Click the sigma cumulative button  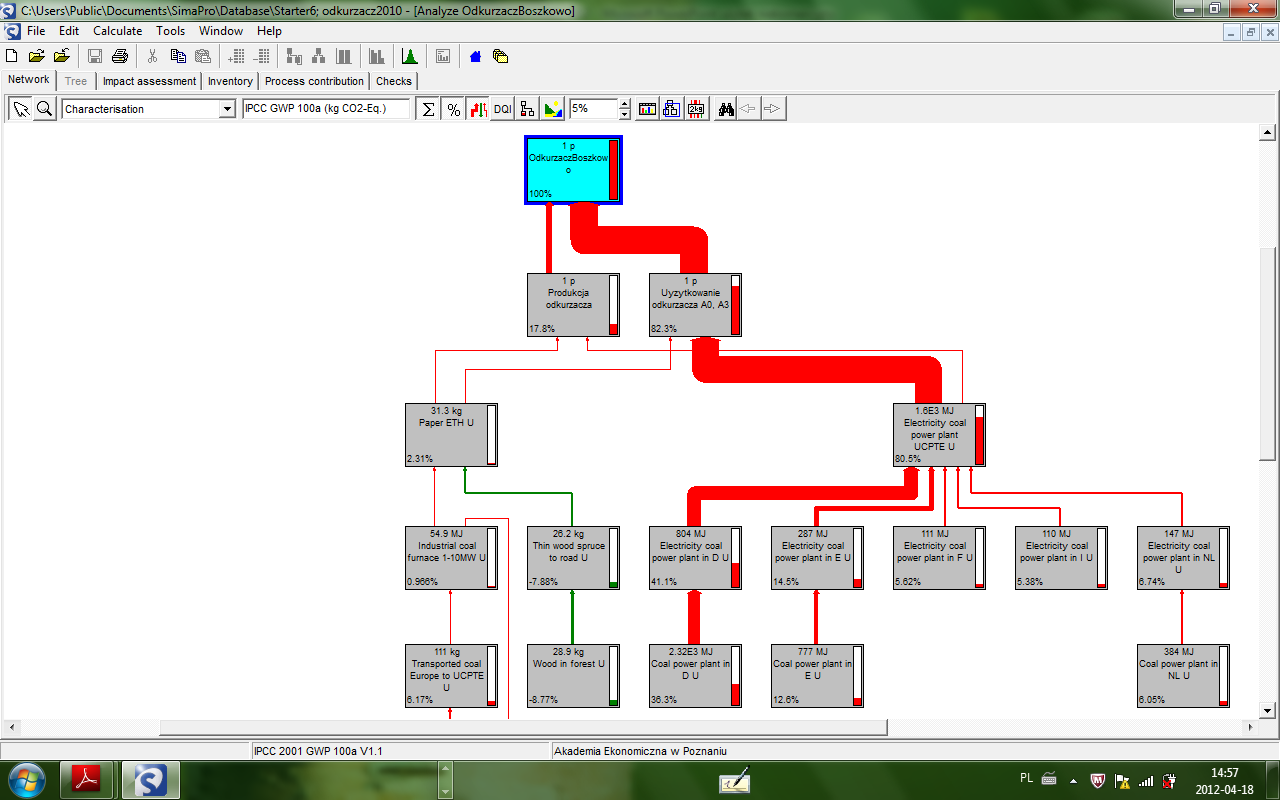click(428, 109)
